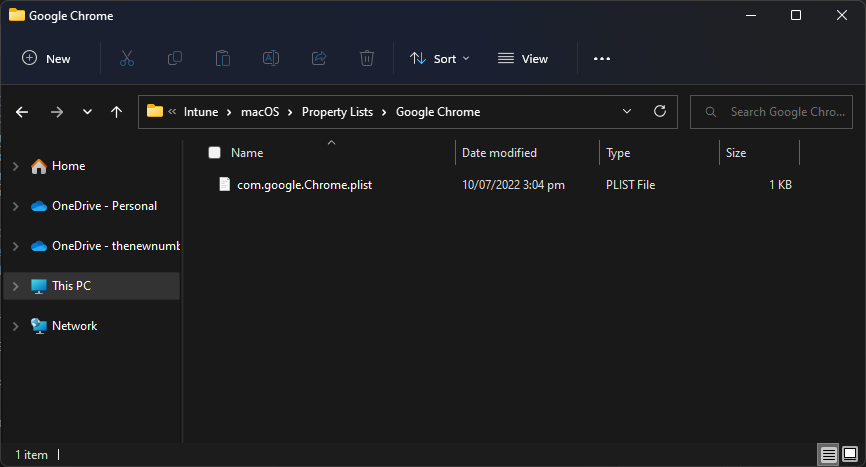866x467 pixels.
Task: Sort by Size column header
Action: tap(736, 153)
